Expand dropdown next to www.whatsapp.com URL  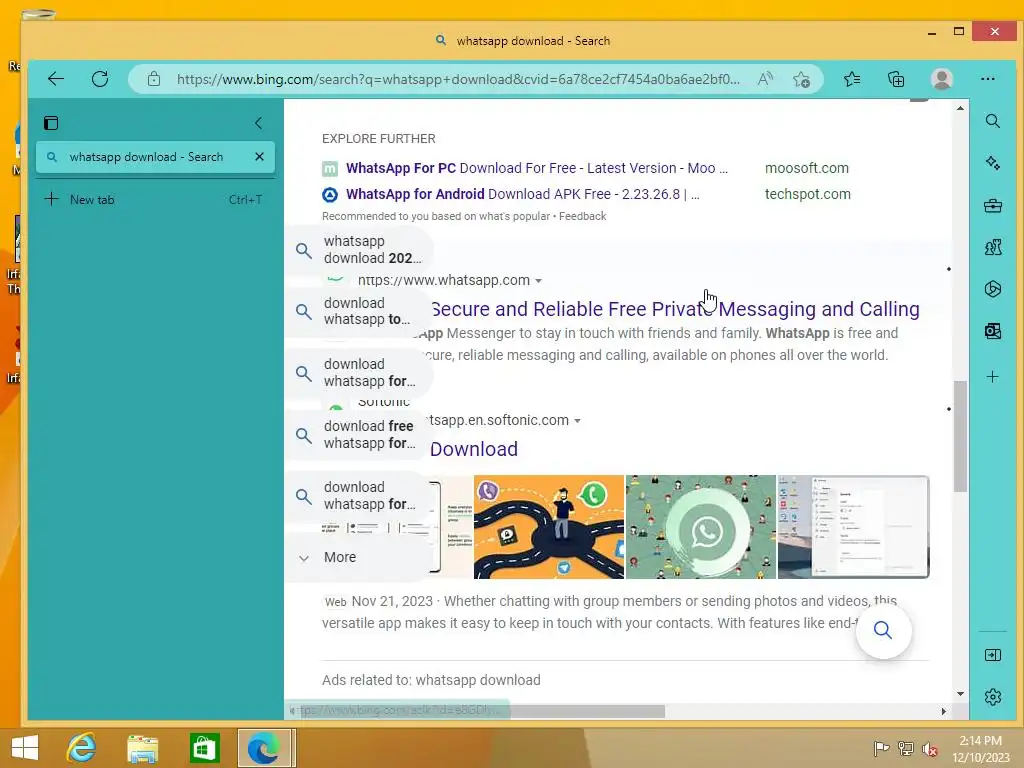539,281
